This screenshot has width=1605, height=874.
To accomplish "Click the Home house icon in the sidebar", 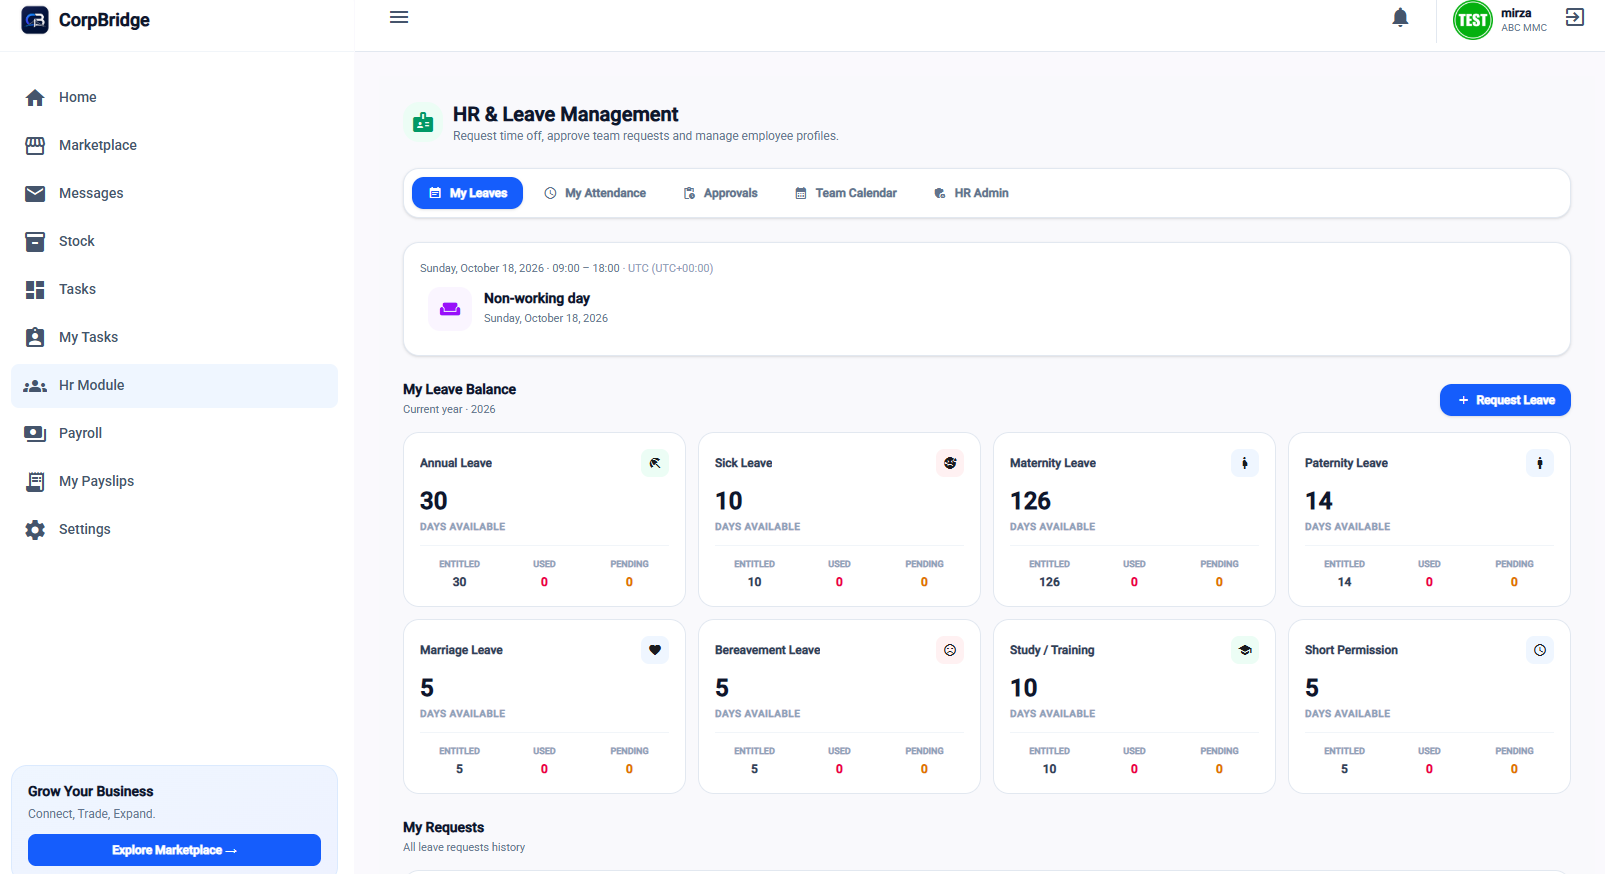I will (35, 97).
